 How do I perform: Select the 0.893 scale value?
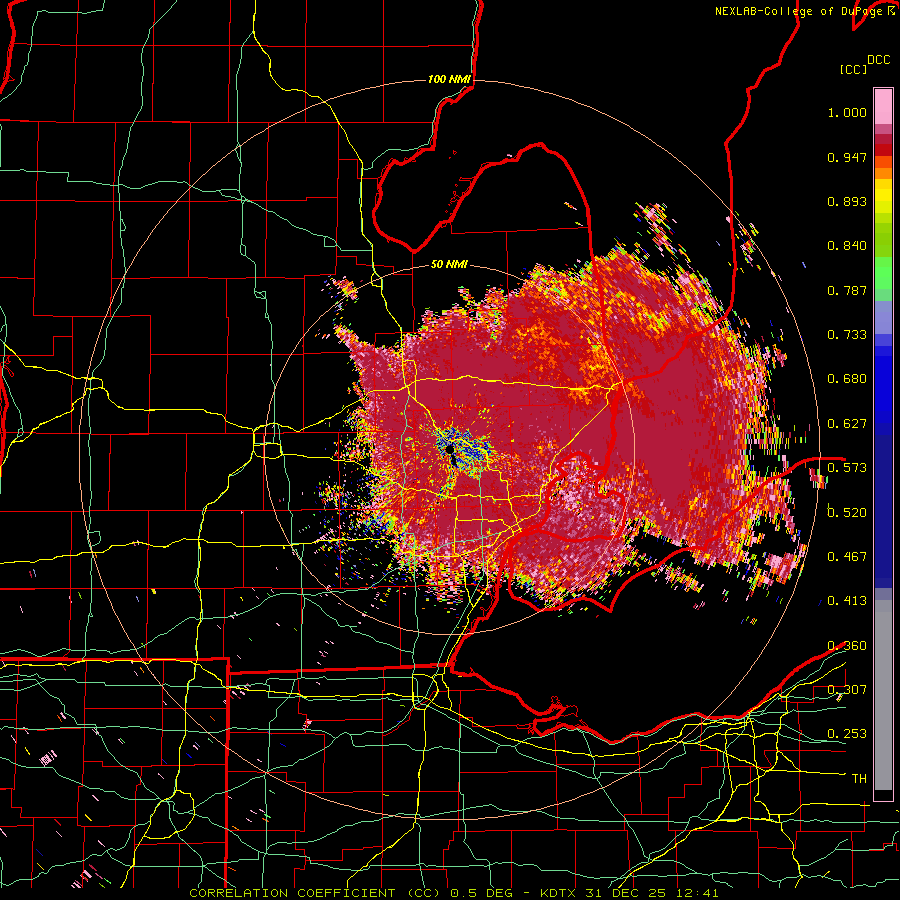pos(847,201)
